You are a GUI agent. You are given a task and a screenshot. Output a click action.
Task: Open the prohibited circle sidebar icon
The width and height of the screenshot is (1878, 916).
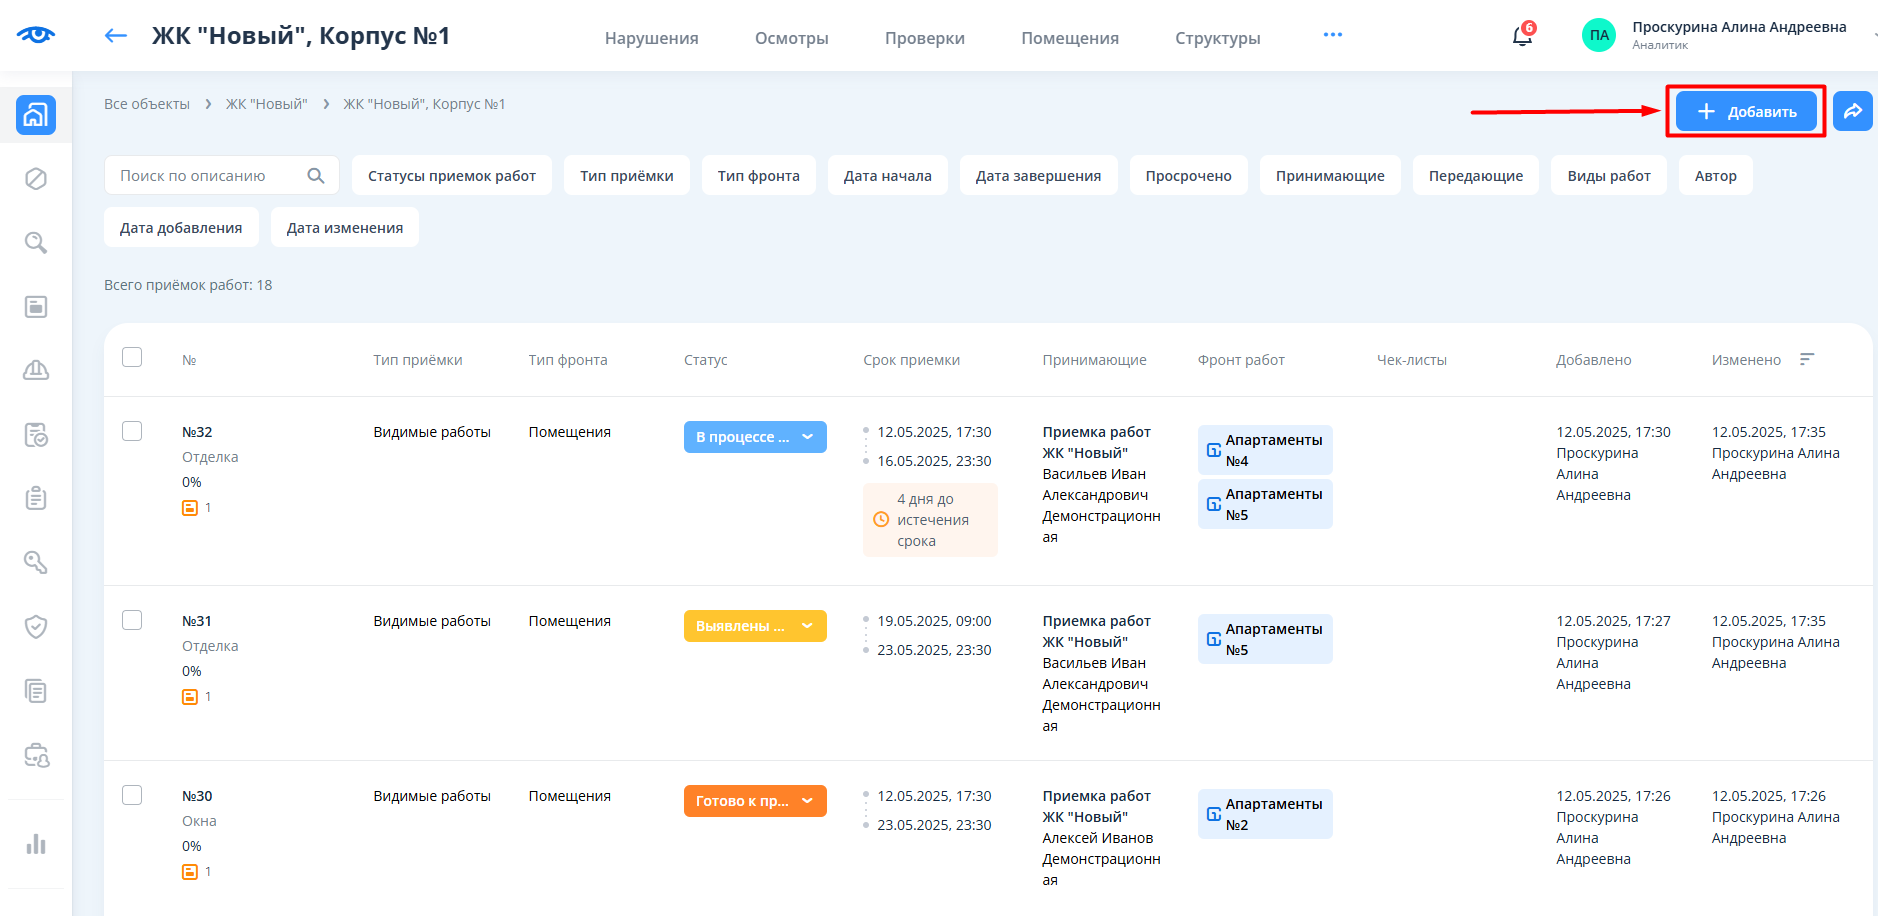tap(36, 179)
